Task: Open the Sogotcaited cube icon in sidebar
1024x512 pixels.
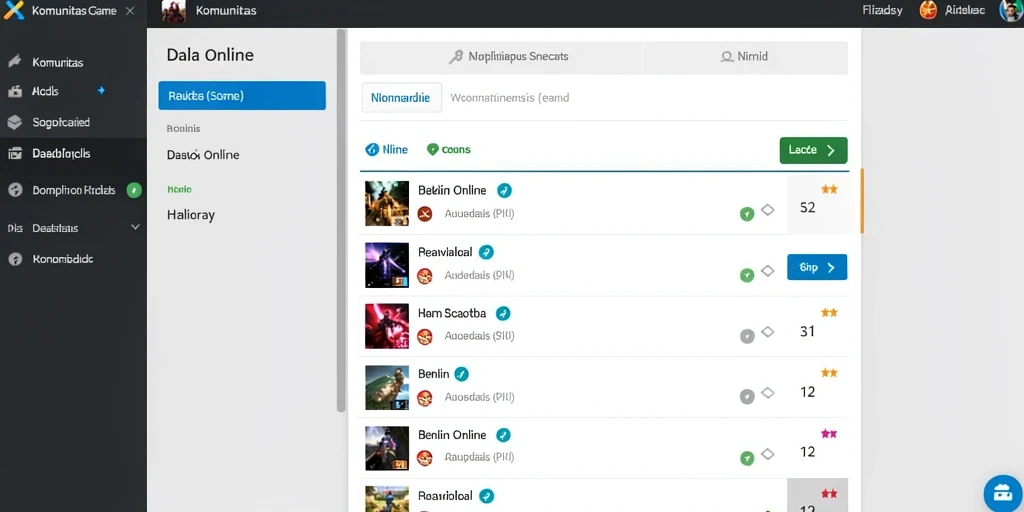Action: [x=14, y=122]
